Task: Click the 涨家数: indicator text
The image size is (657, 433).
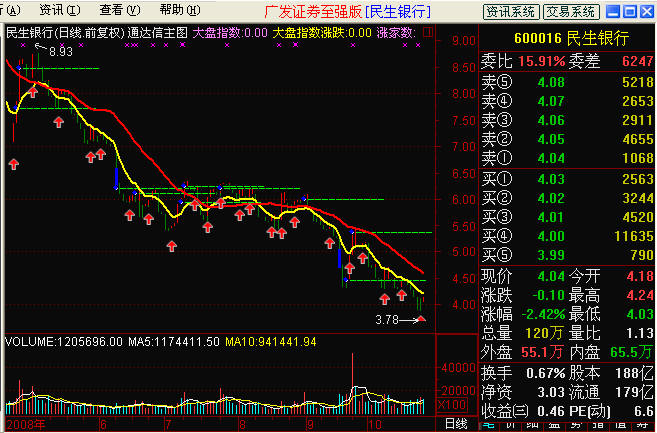Action: click(396, 33)
